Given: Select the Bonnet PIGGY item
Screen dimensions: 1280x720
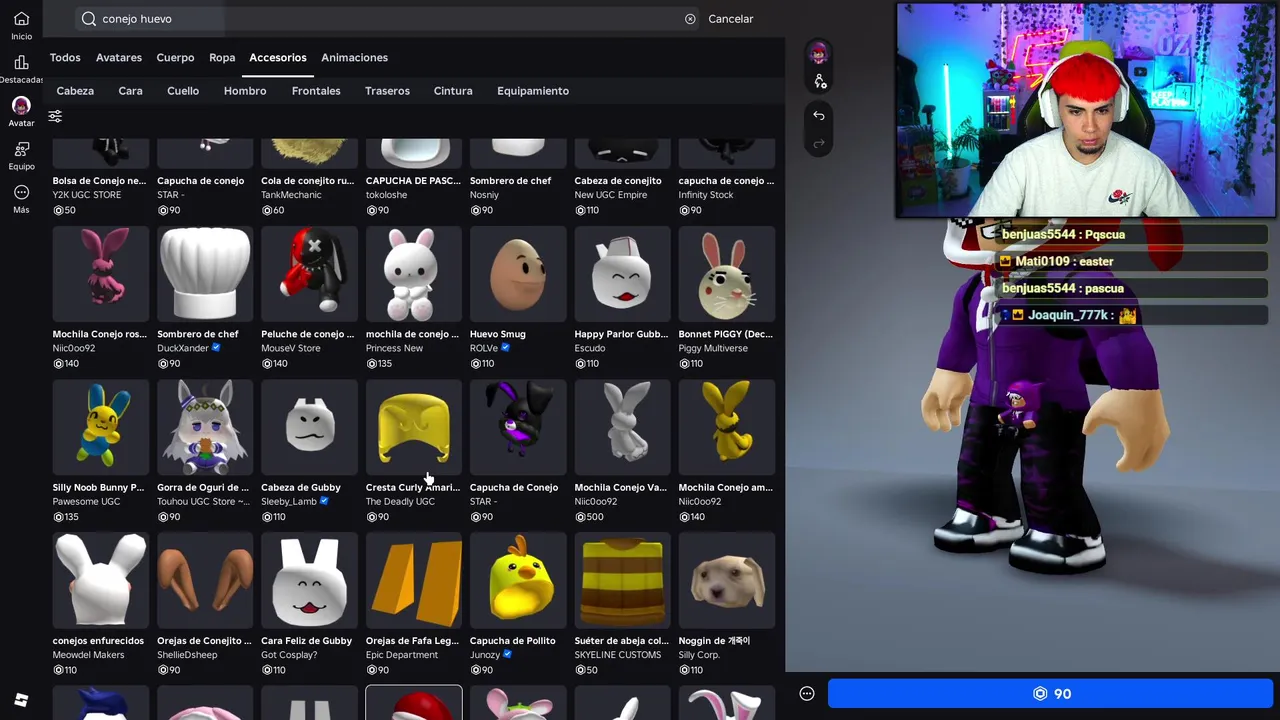Looking at the screenshot, I should coord(726,274).
